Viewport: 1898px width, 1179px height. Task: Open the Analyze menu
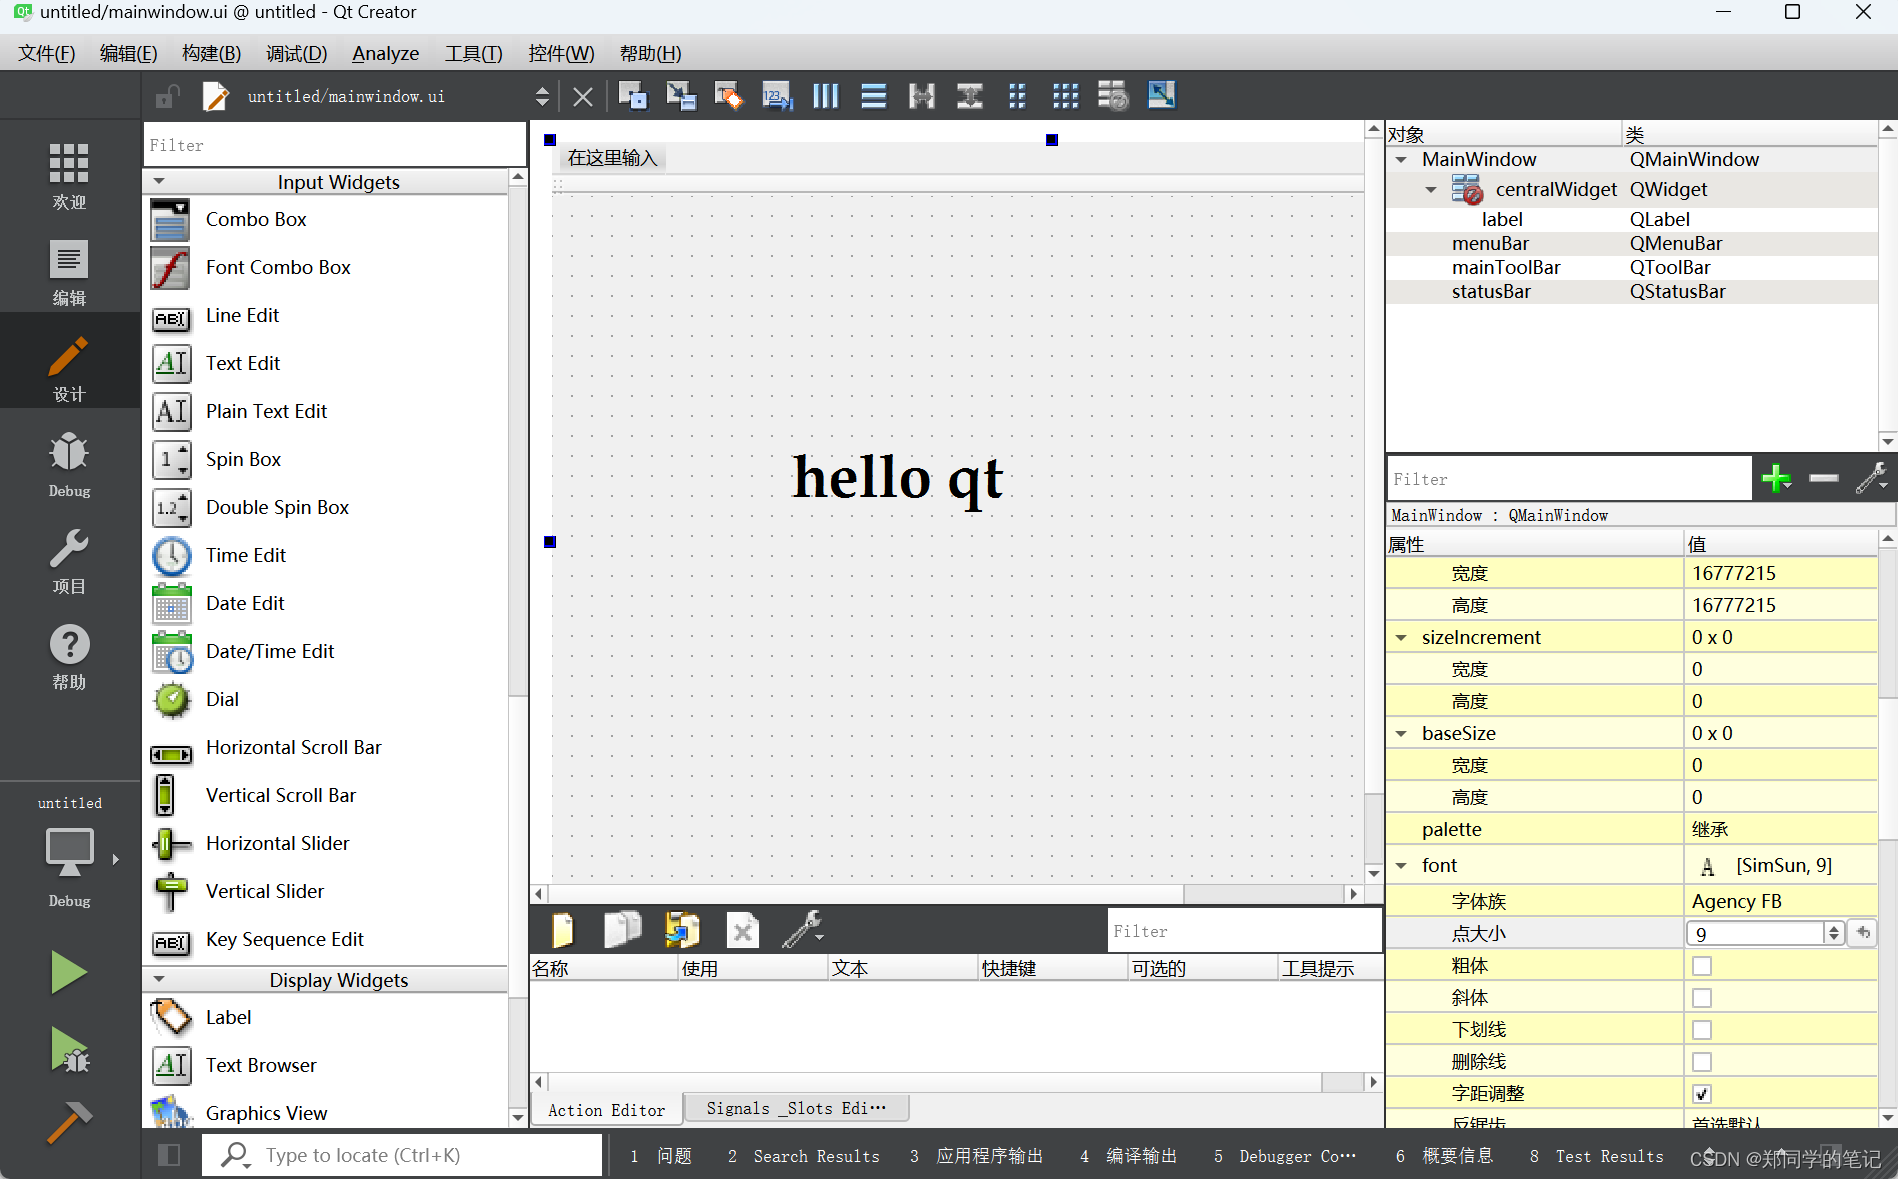tap(385, 54)
